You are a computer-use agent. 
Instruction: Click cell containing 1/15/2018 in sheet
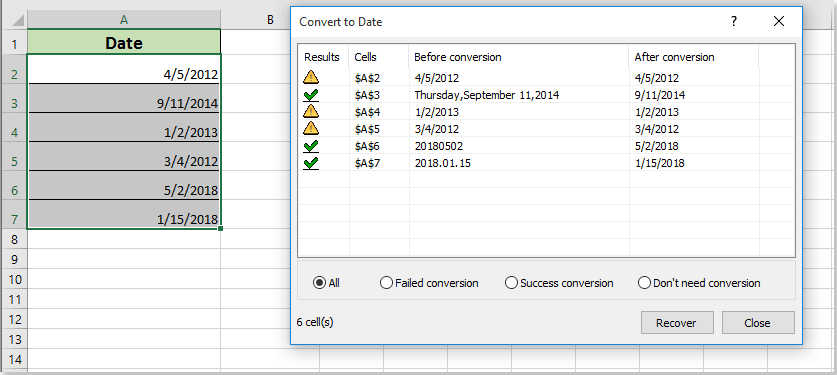pyautogui.click(x=124, y=214)
